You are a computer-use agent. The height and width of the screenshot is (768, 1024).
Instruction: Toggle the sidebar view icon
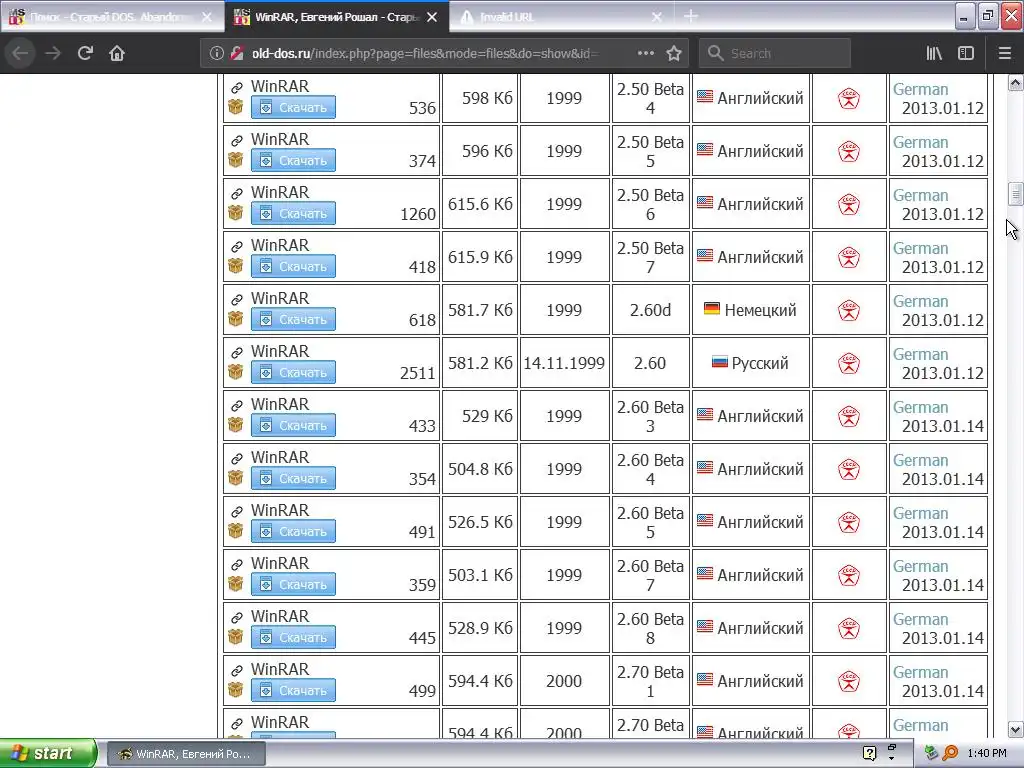(966, 53)
